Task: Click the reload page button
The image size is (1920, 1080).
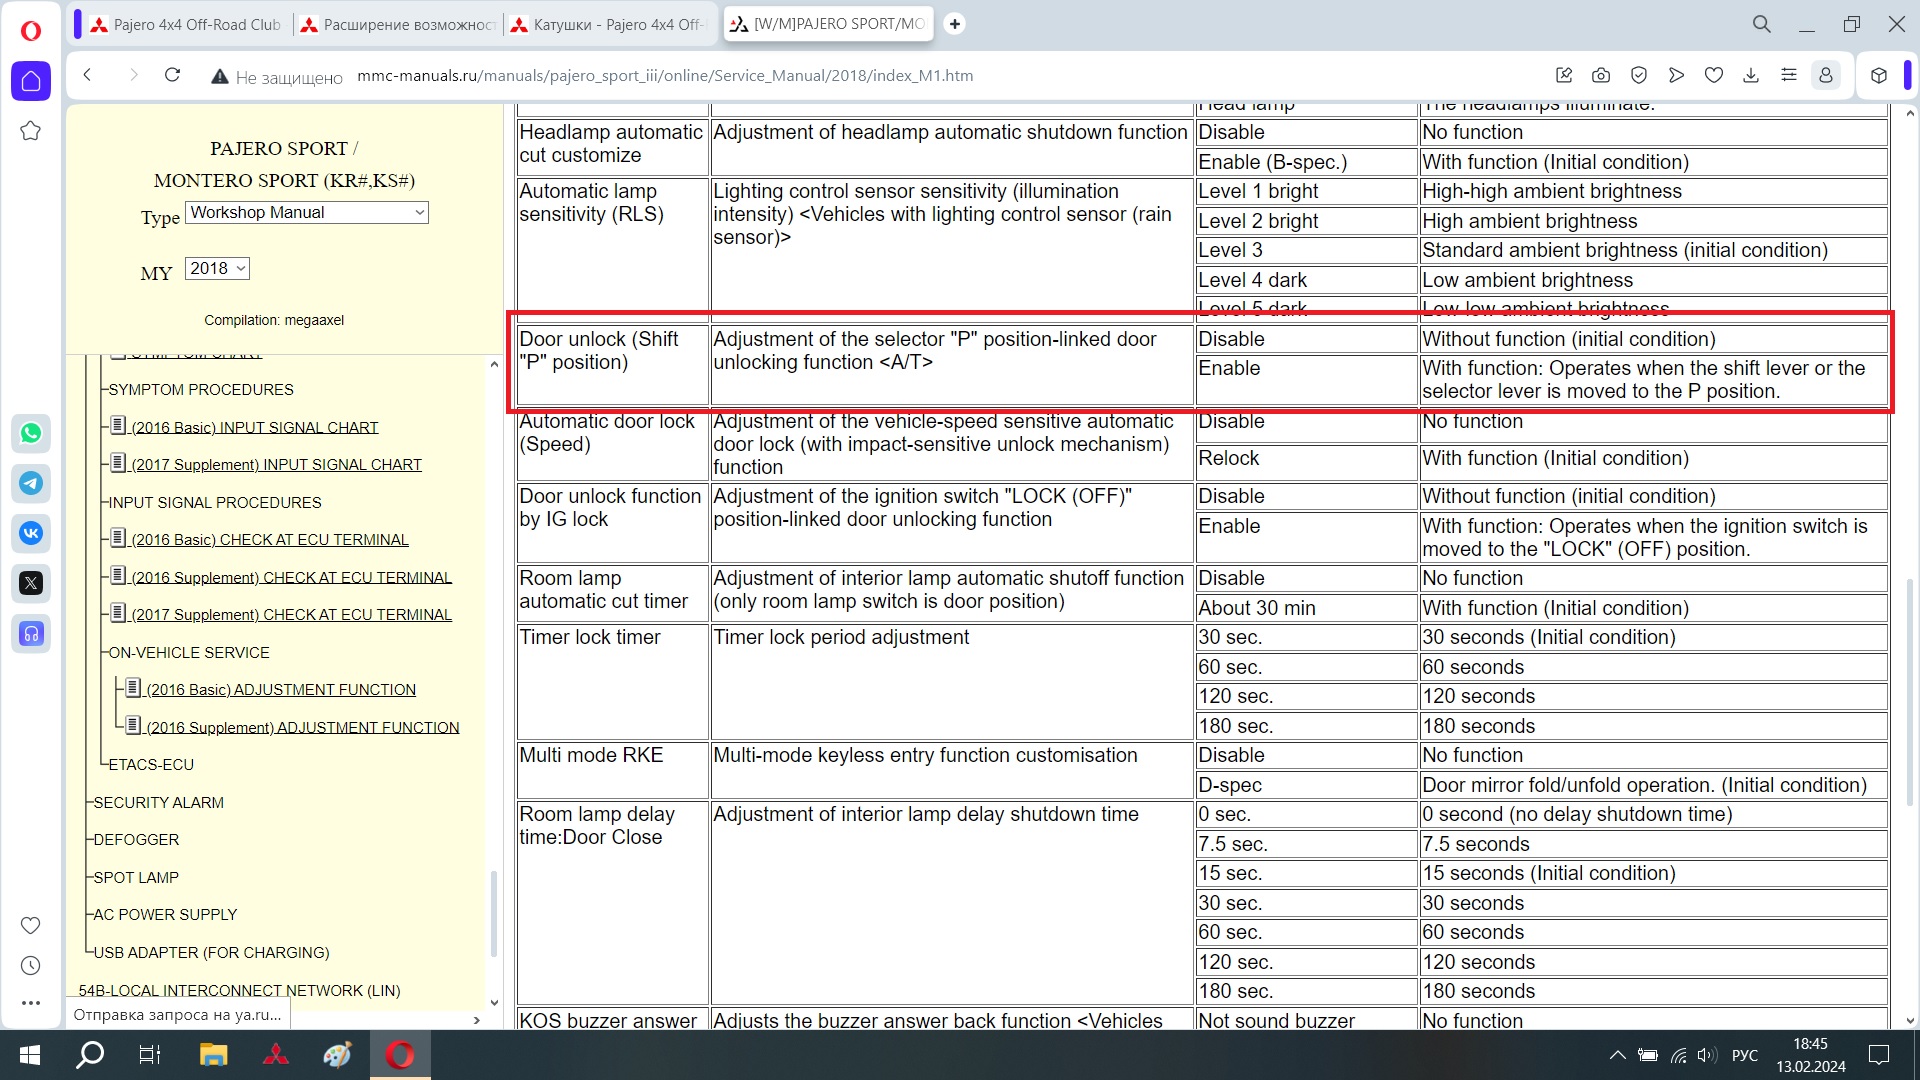Action: click(172, 75)
